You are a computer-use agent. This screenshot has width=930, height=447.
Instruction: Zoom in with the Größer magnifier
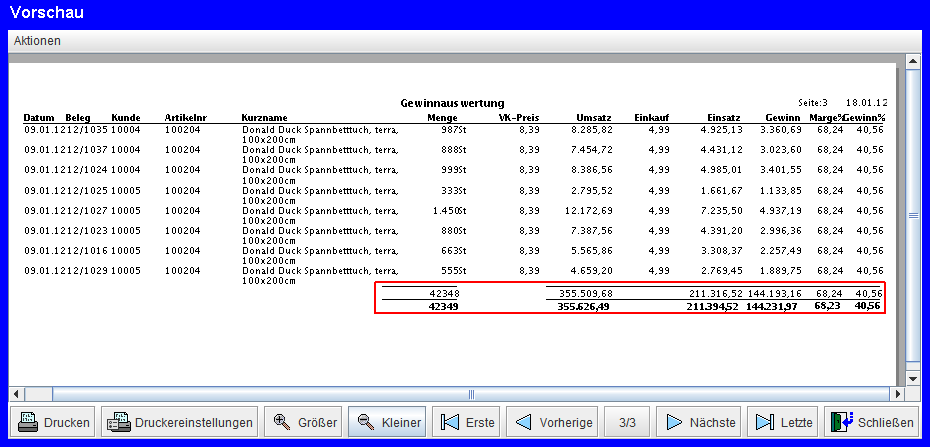coord(302,423)
